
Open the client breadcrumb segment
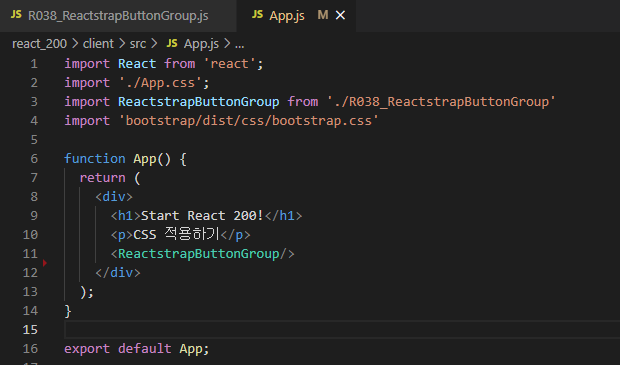pyautogui.click(x=98, y=43)
